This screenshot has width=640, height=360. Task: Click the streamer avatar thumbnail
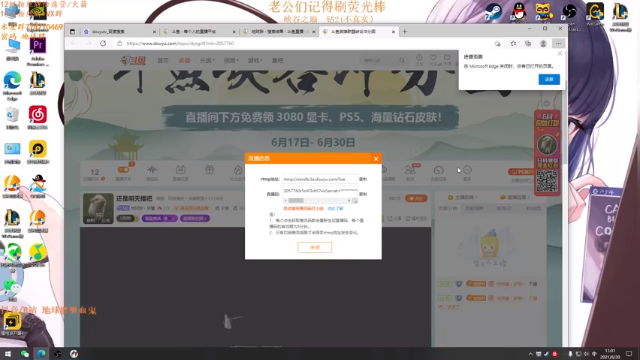click(x=98, y=209)
